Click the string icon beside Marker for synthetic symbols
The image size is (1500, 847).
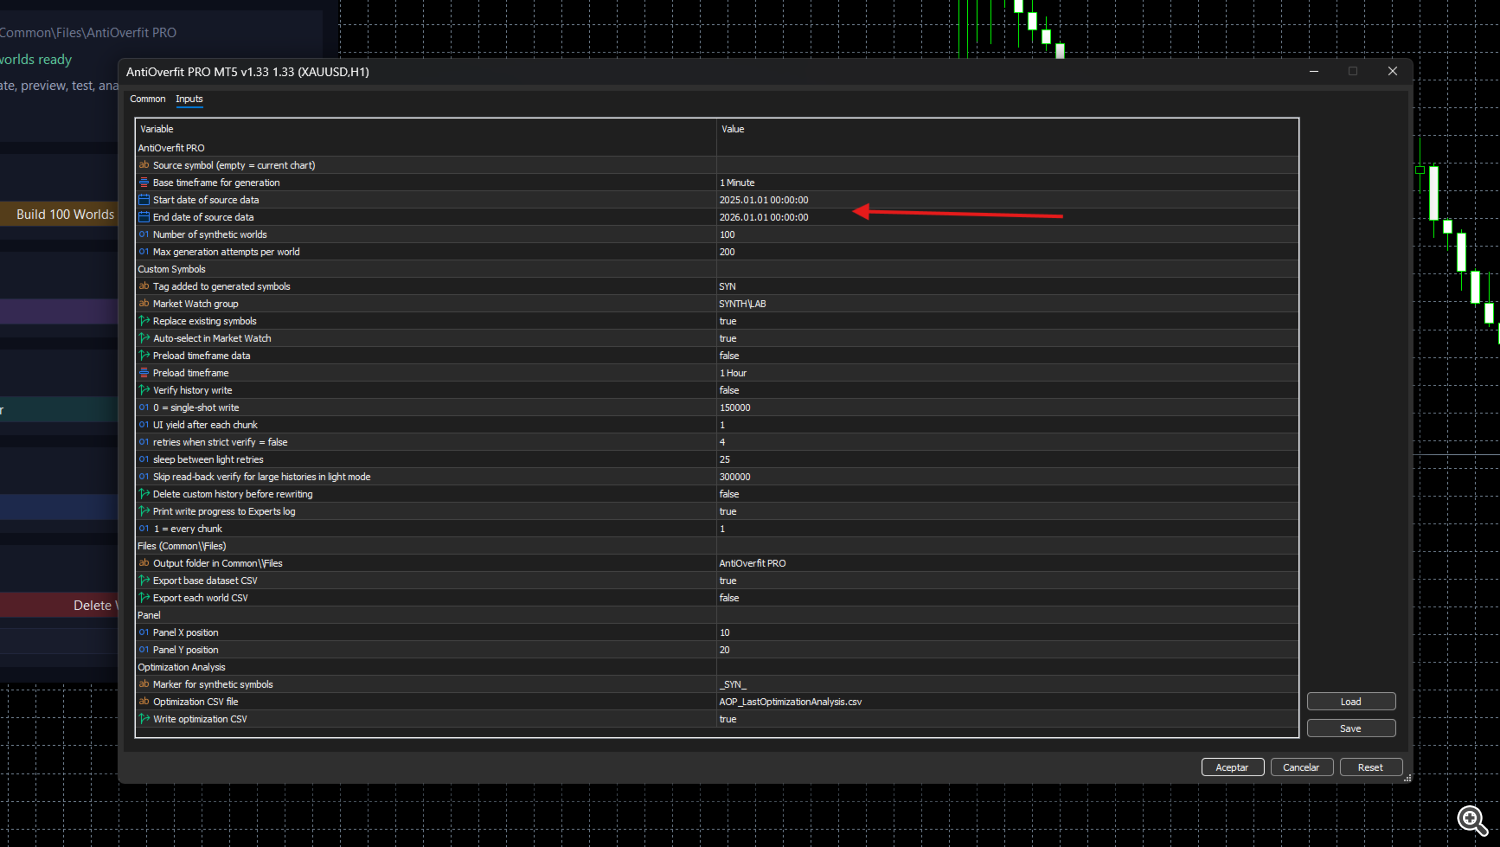click(x=144, y=684)
